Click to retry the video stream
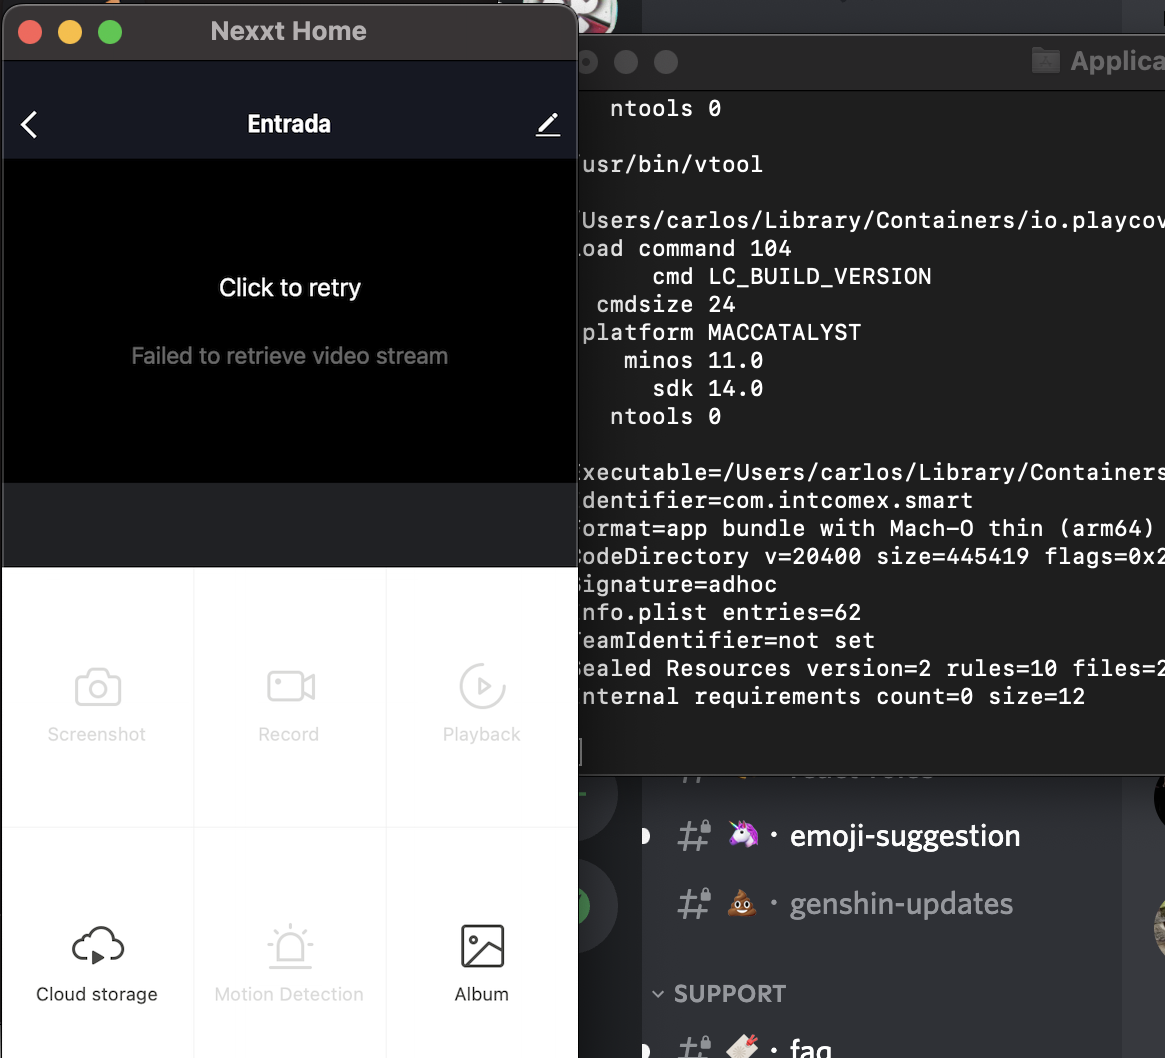 [290, 288]
